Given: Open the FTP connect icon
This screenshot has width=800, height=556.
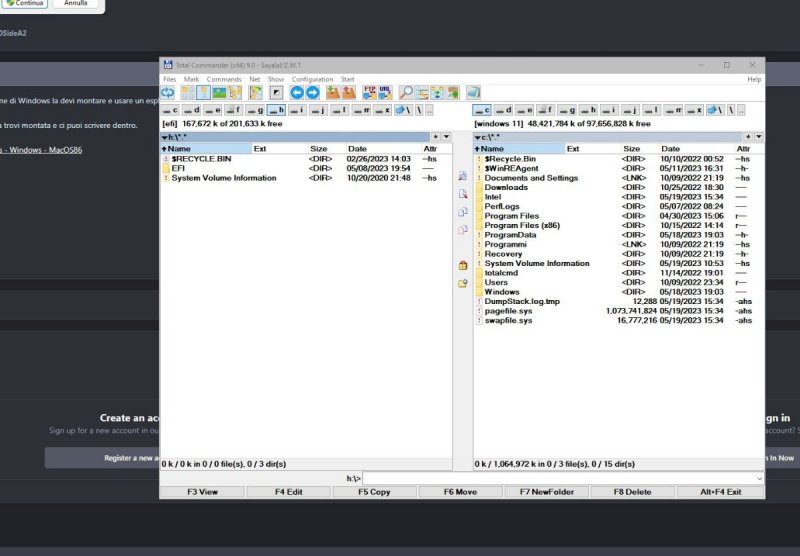Looking at the screenshot, I should (x=369, y=93).
